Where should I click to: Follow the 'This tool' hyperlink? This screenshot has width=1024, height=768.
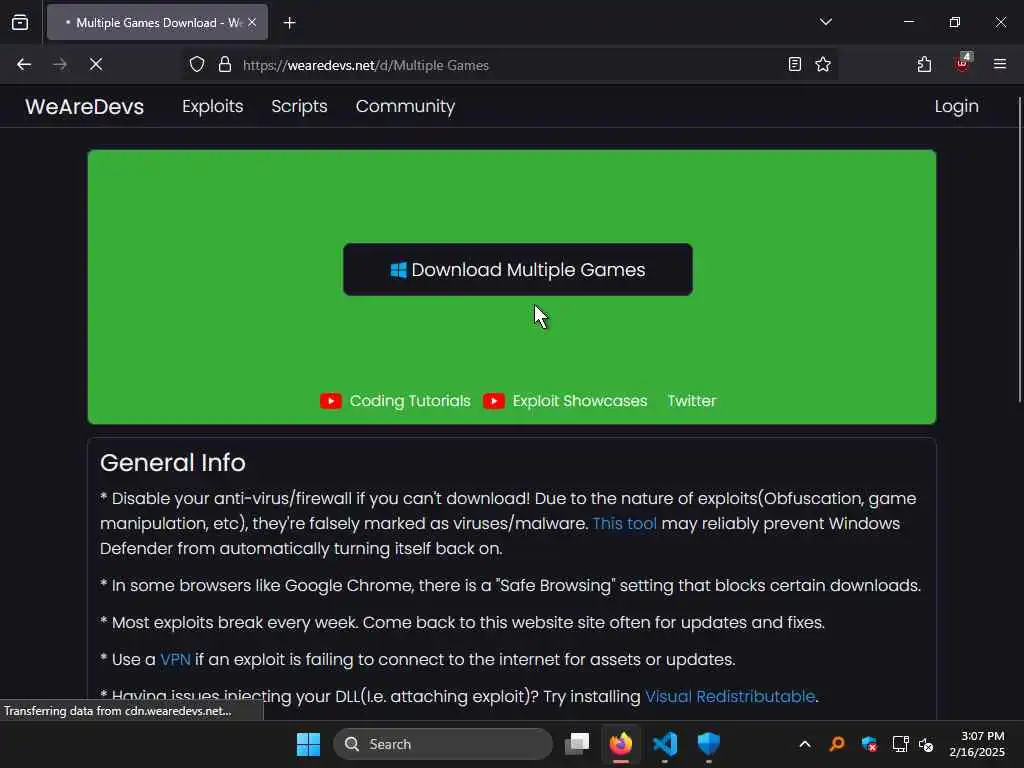point(624,524)
